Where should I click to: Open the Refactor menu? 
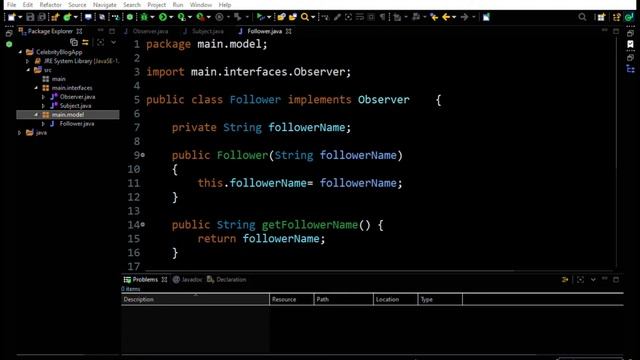(x=50, y=5)
